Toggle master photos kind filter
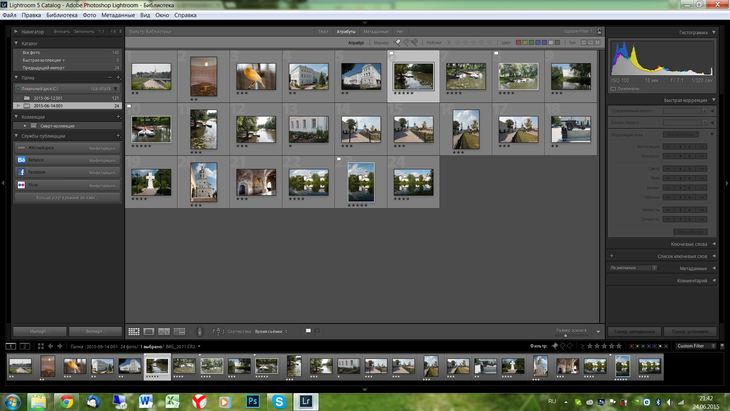This screenshot has height=411, width=730. click(x=584, y=42)
